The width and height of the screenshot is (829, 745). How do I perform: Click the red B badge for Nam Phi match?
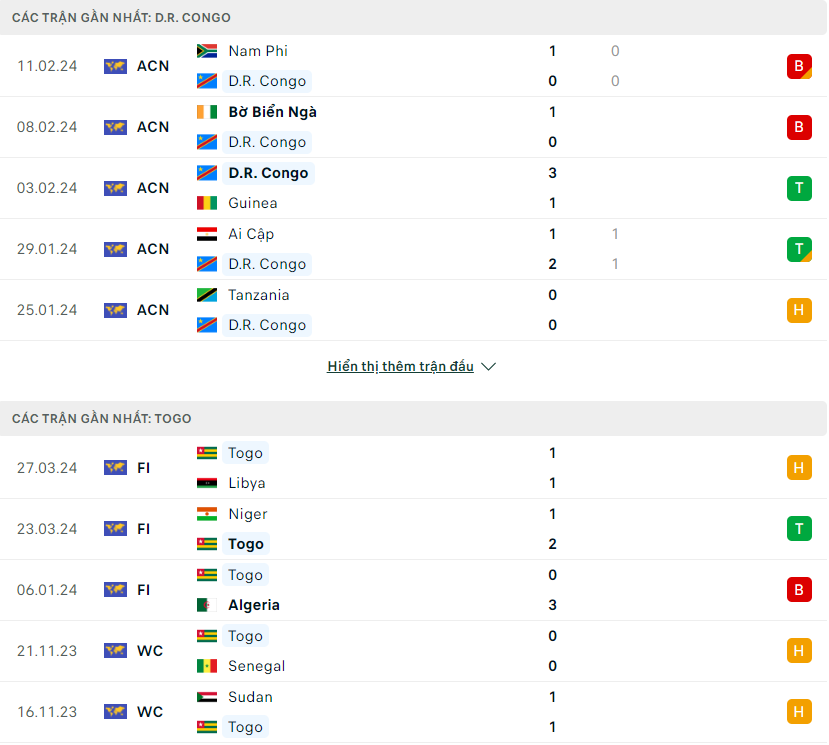[x=799, y=66]
